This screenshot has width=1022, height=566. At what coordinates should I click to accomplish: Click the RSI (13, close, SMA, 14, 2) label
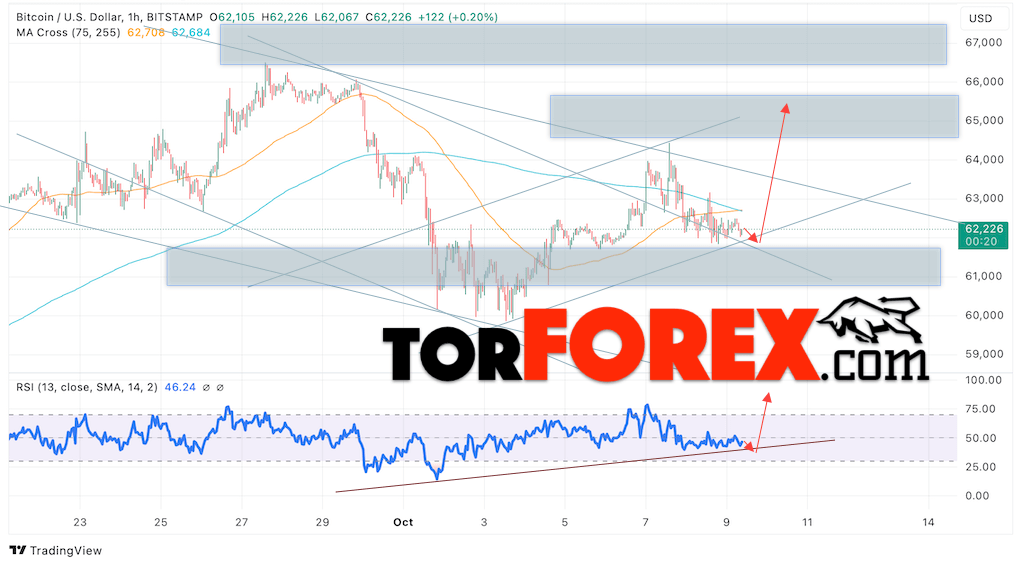[x=87, y=387]
